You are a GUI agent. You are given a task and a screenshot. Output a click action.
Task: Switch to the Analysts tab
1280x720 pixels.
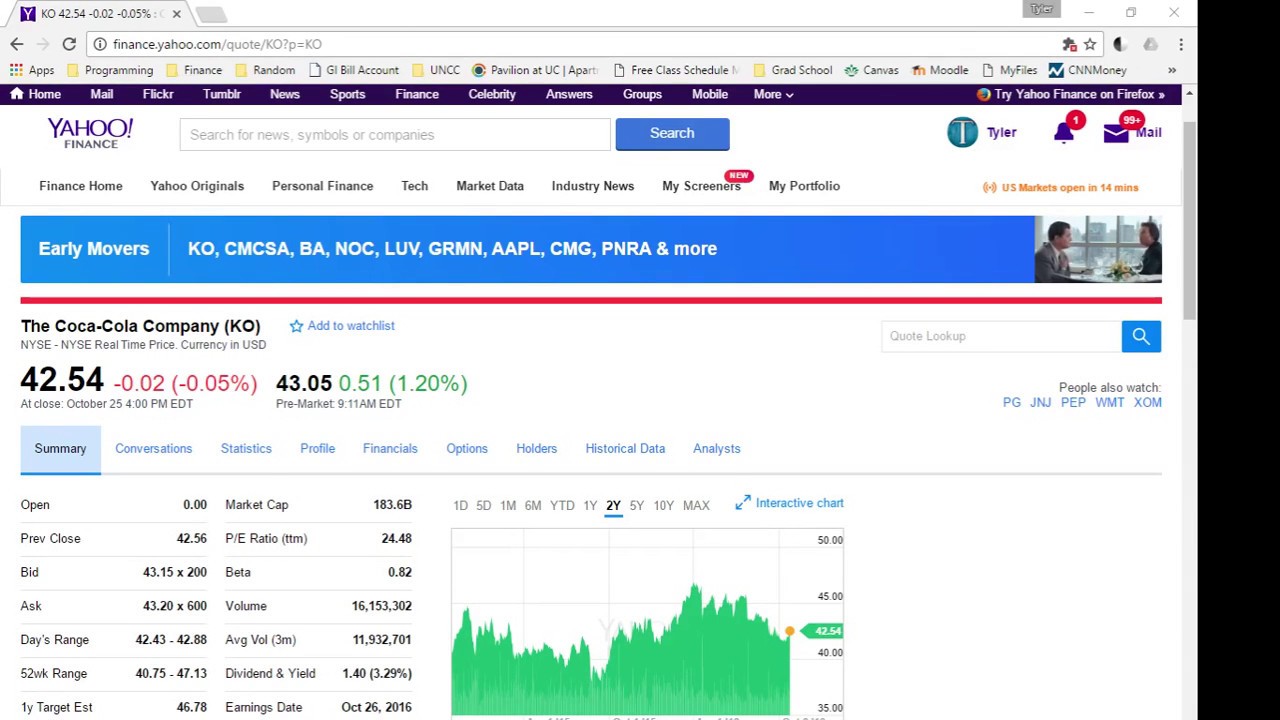point(717,448)
